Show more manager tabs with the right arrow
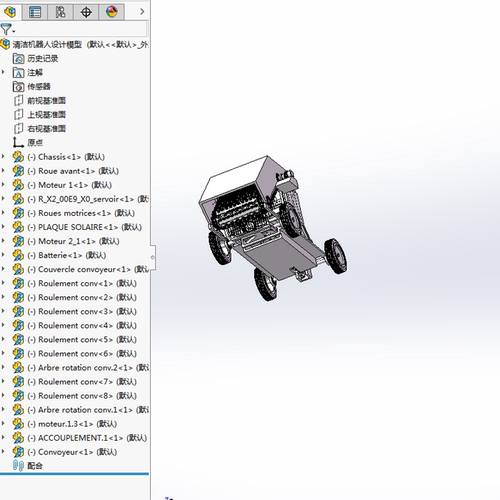 [142, 12]
